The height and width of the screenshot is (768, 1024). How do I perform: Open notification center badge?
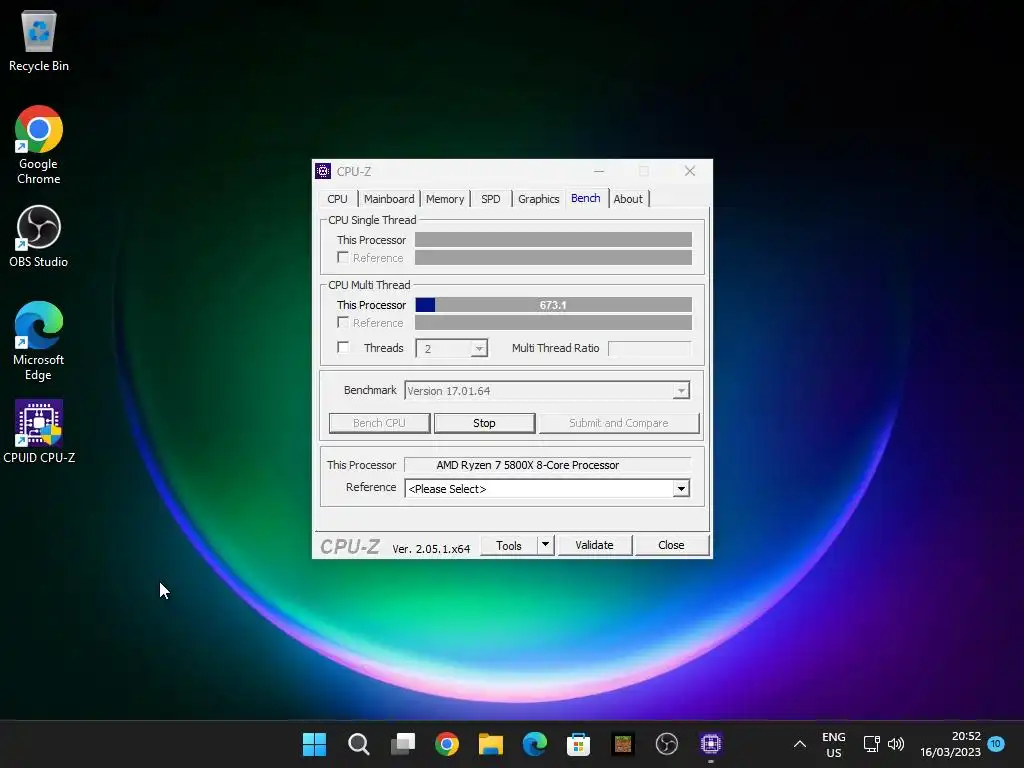tap(995, 743)
